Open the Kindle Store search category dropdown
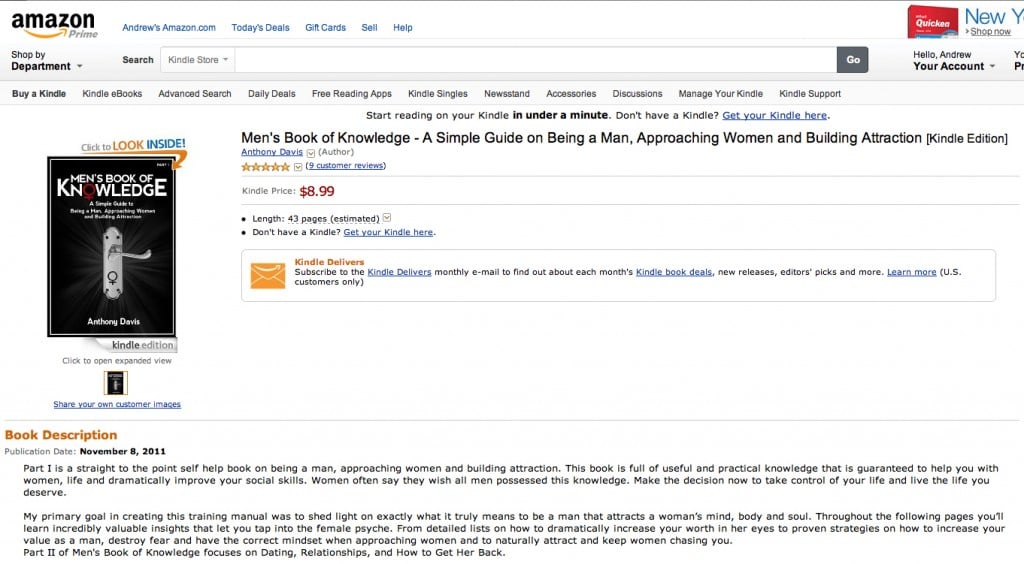 [198, 59]
